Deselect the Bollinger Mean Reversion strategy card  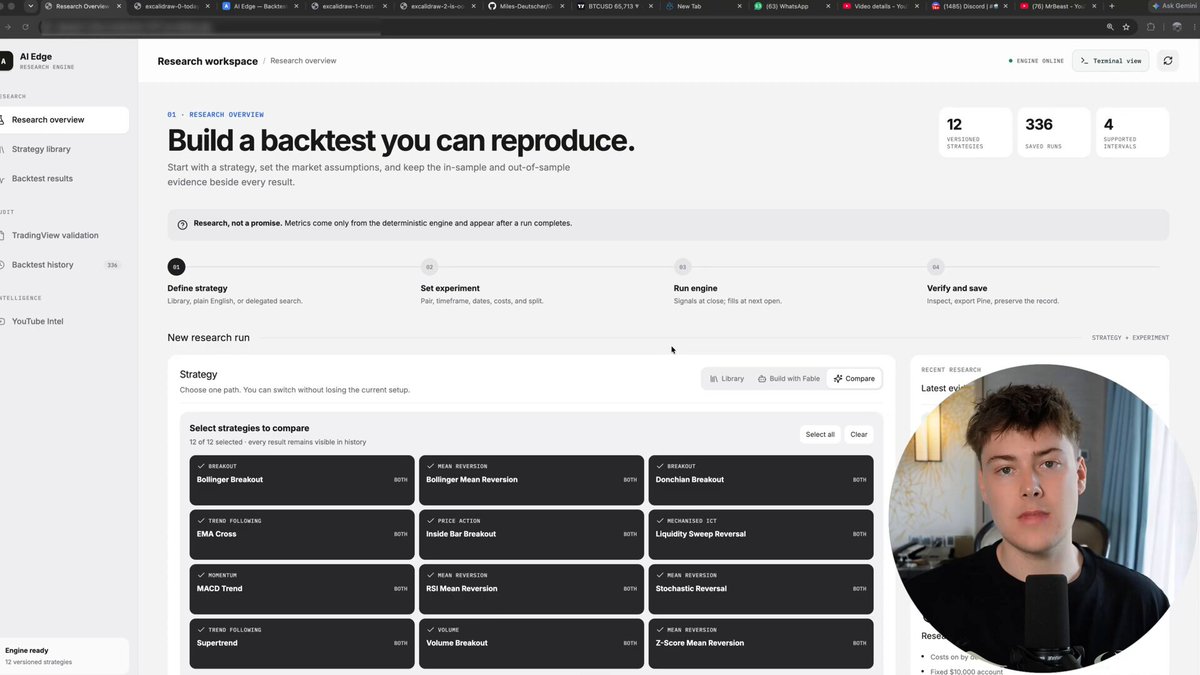pyautogui.click(x=531, y=480)
